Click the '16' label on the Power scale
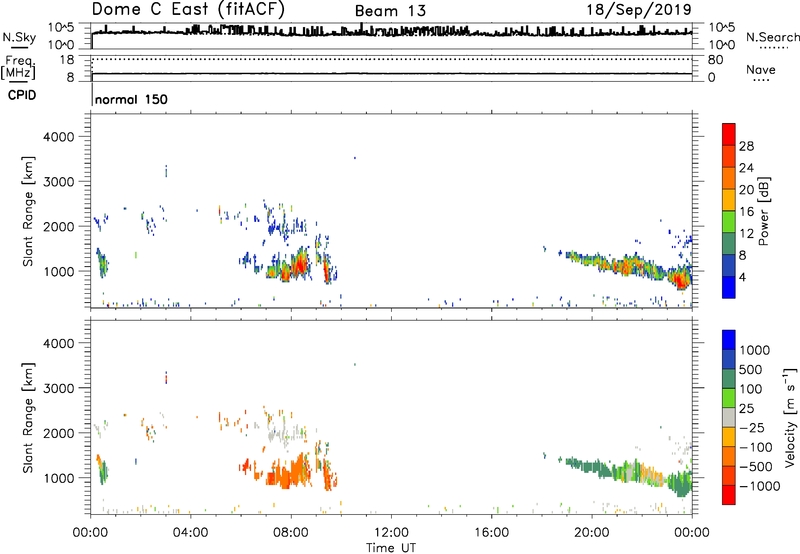The width and height of the screenshot is (800, 554). point(746,212)
